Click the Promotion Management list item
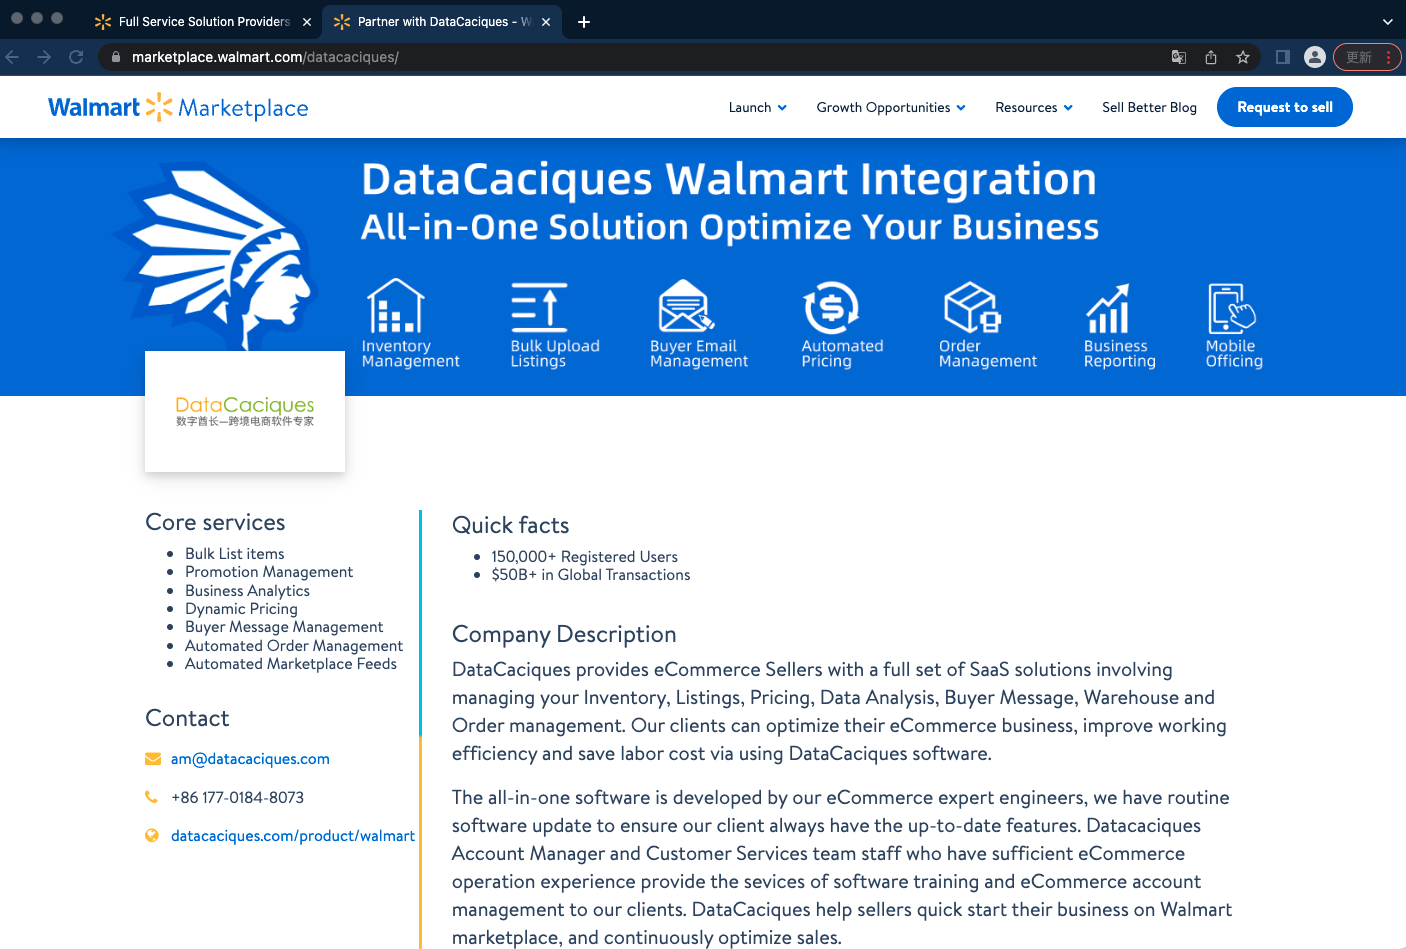The height and width of the screenshot is (949, 1406). (269, 572)
